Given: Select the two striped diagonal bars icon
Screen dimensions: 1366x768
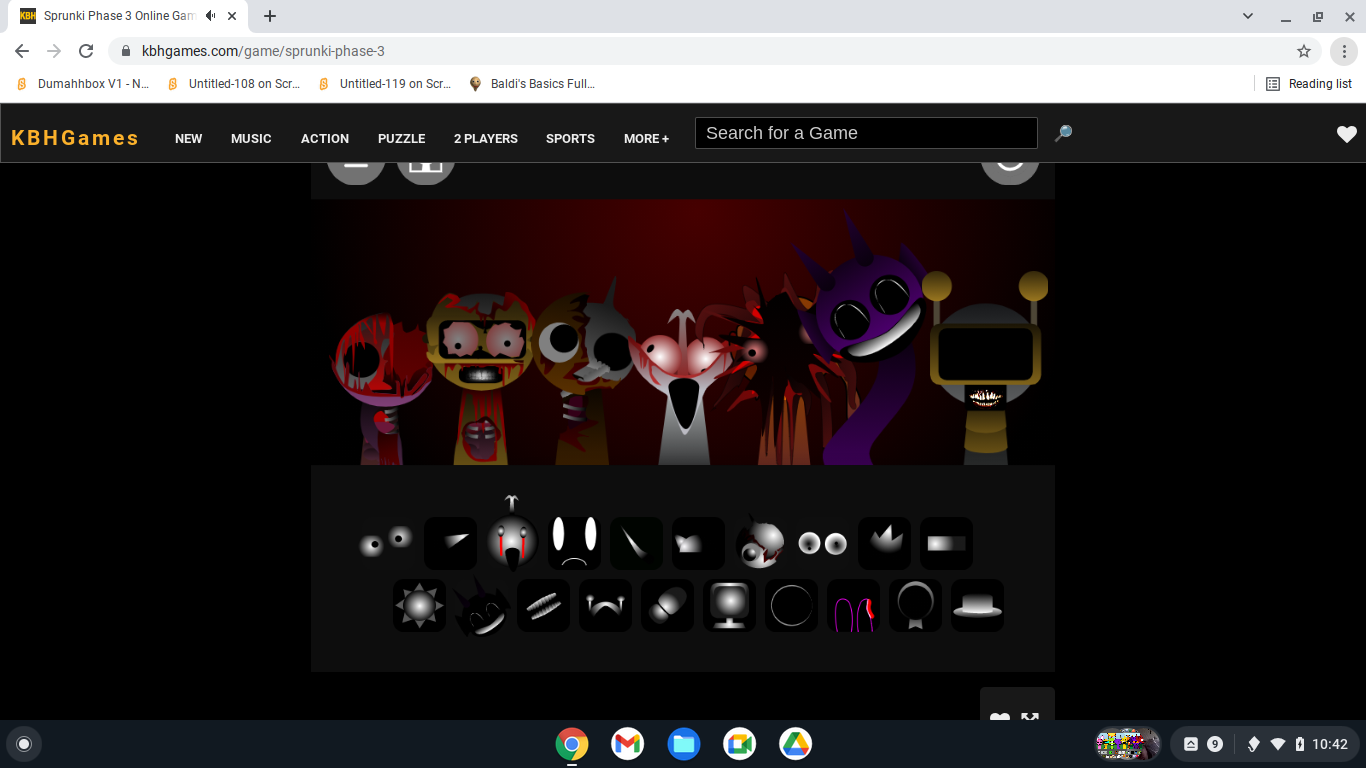Looking at the screenshot, I should pos(543,605).
